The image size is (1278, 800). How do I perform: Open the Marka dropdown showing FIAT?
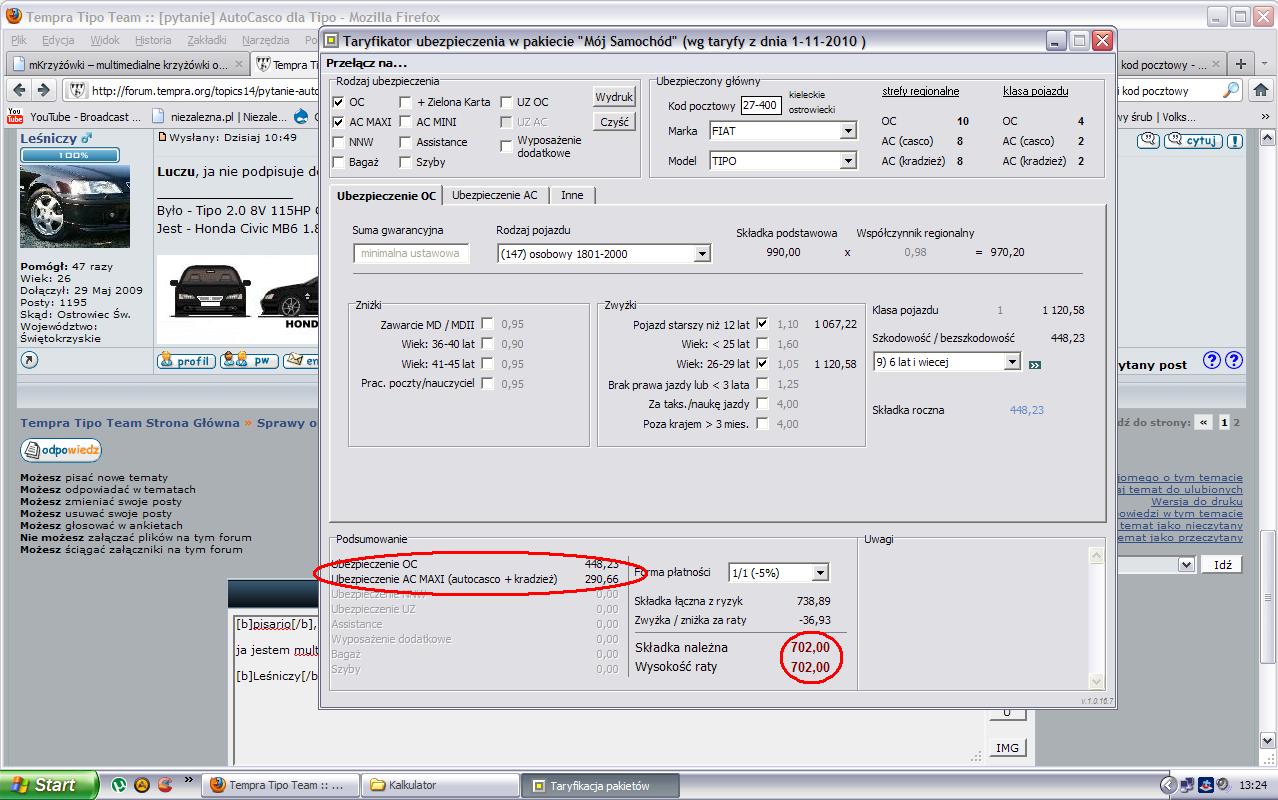(x=848, y=131)
